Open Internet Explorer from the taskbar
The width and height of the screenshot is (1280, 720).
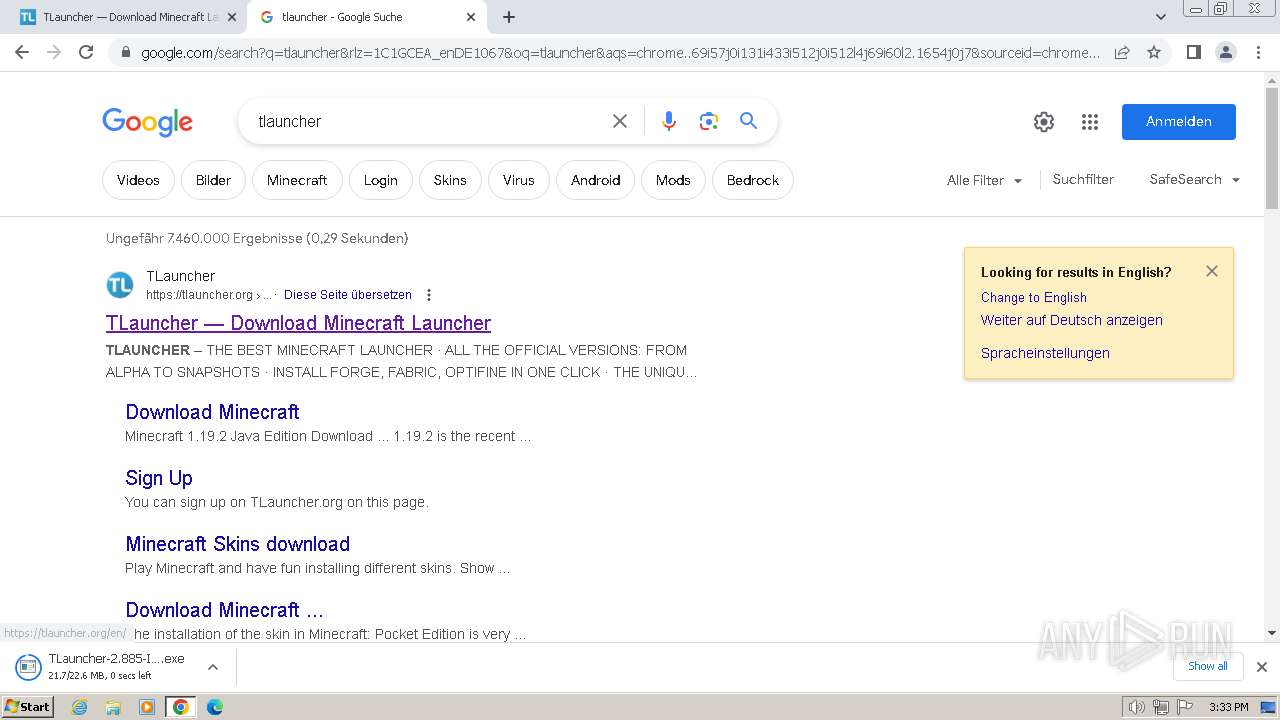click(80, 707)
